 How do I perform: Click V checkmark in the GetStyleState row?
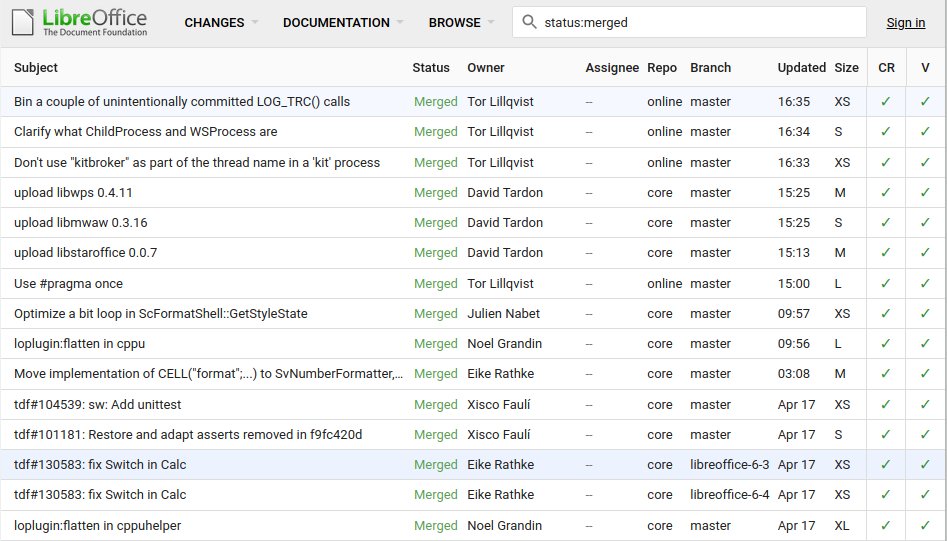925,314
